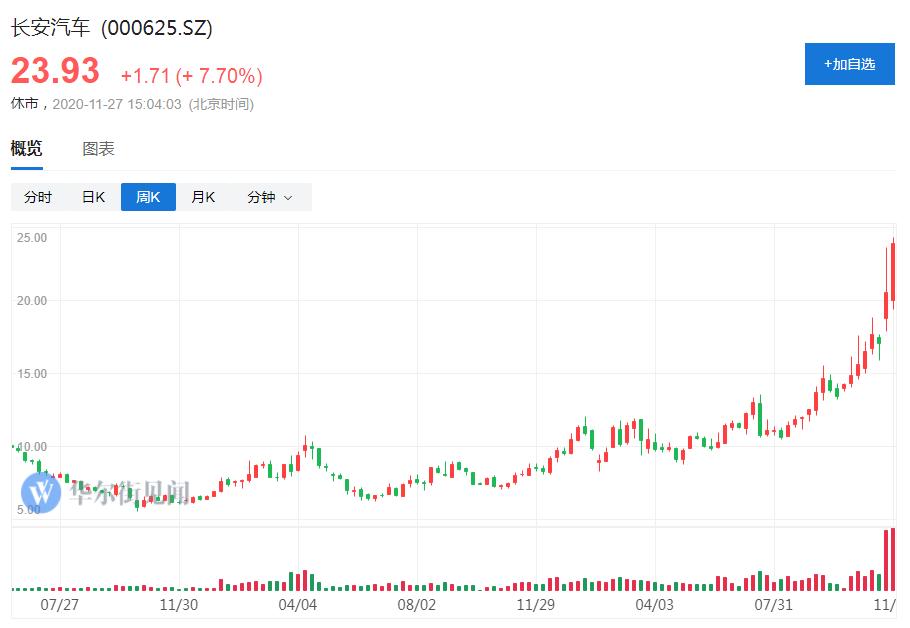Click the 11/30 date axis label
Screen dimensions: 910x628
[x=178, y=605]
